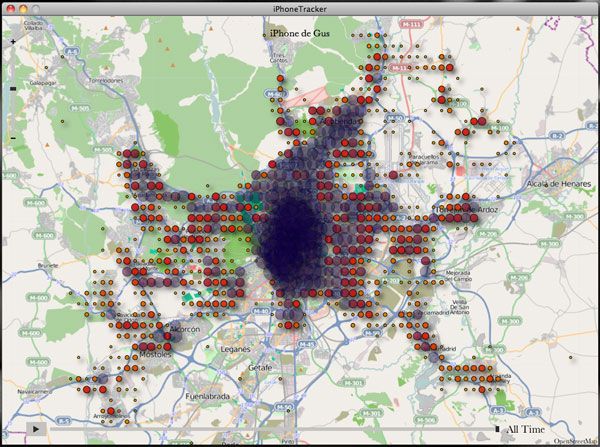Click the Alcorcón map label
This screenshot has width=600, height=447.
(x=184, y=329)
